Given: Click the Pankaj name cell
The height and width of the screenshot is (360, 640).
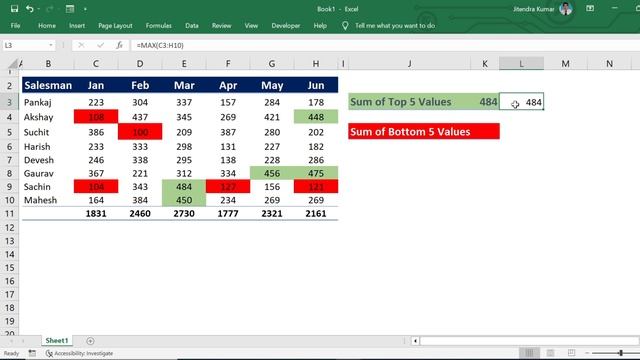Looking at the screenshot, I should pos(48,102).
